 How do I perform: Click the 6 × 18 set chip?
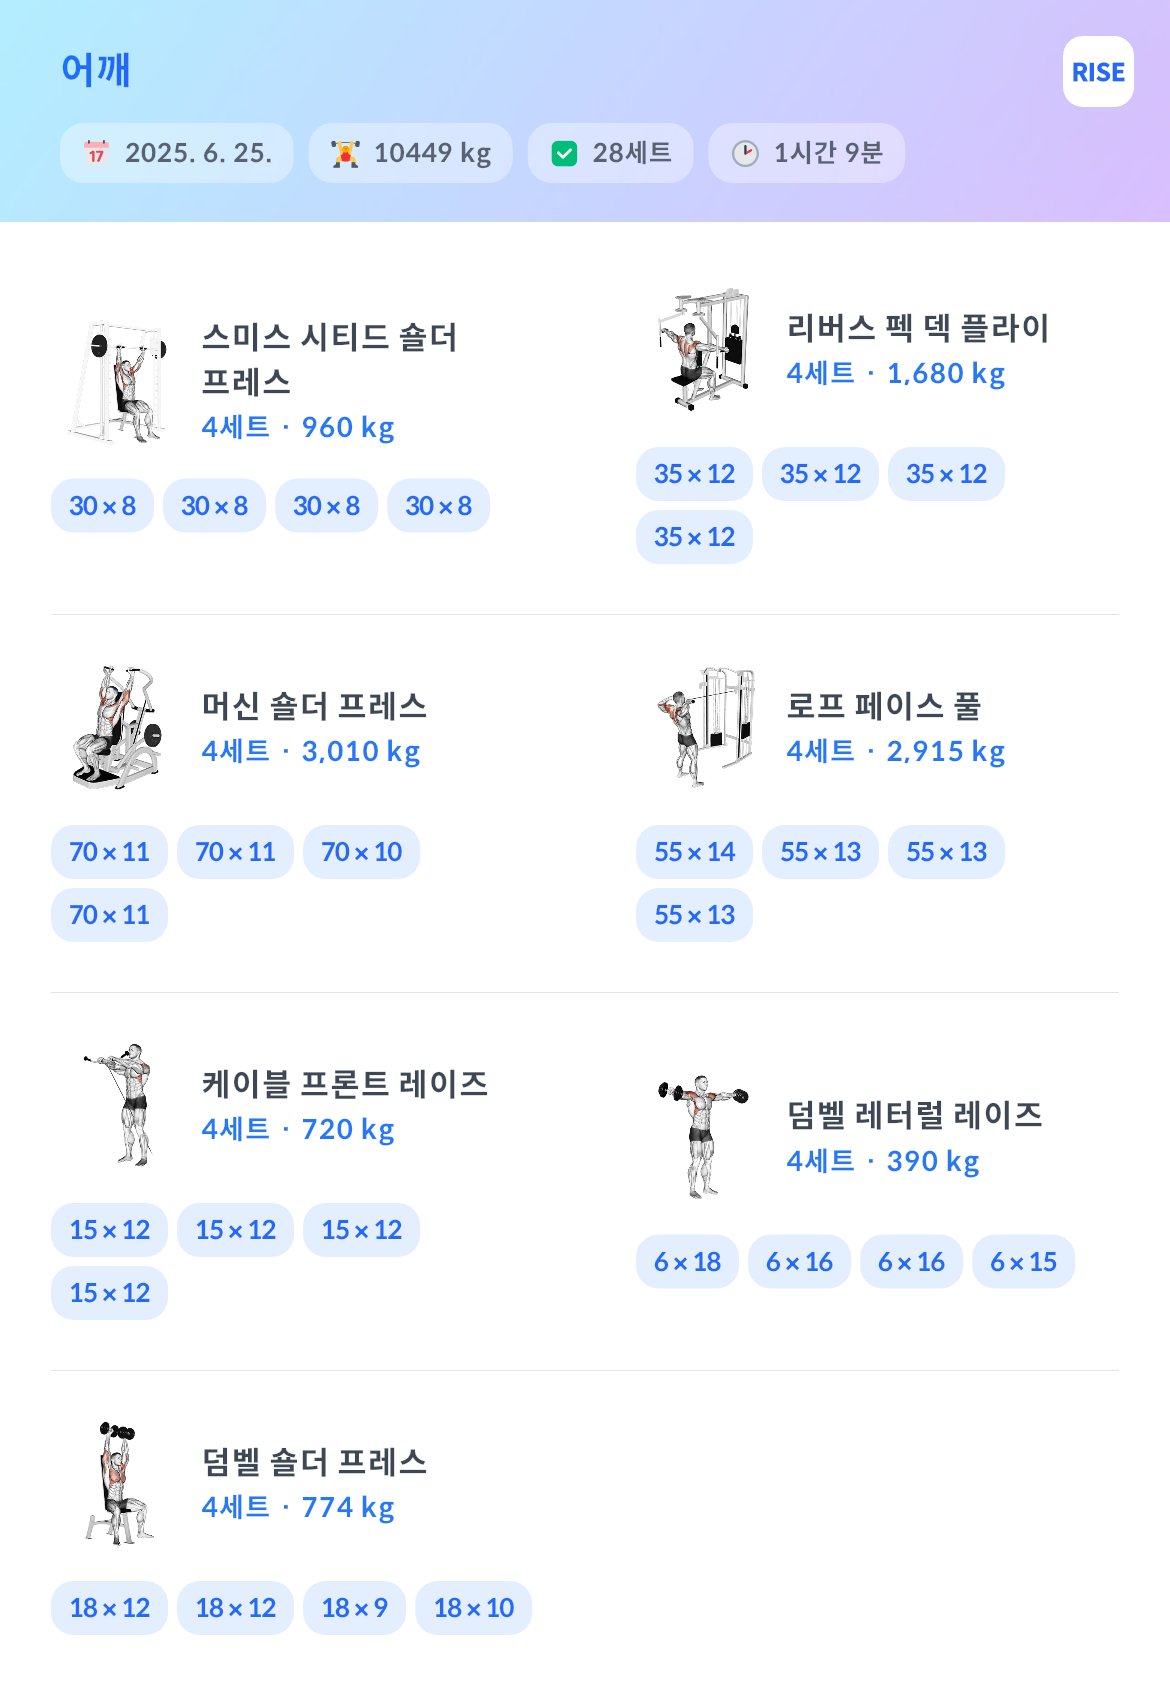(687, 1262)
